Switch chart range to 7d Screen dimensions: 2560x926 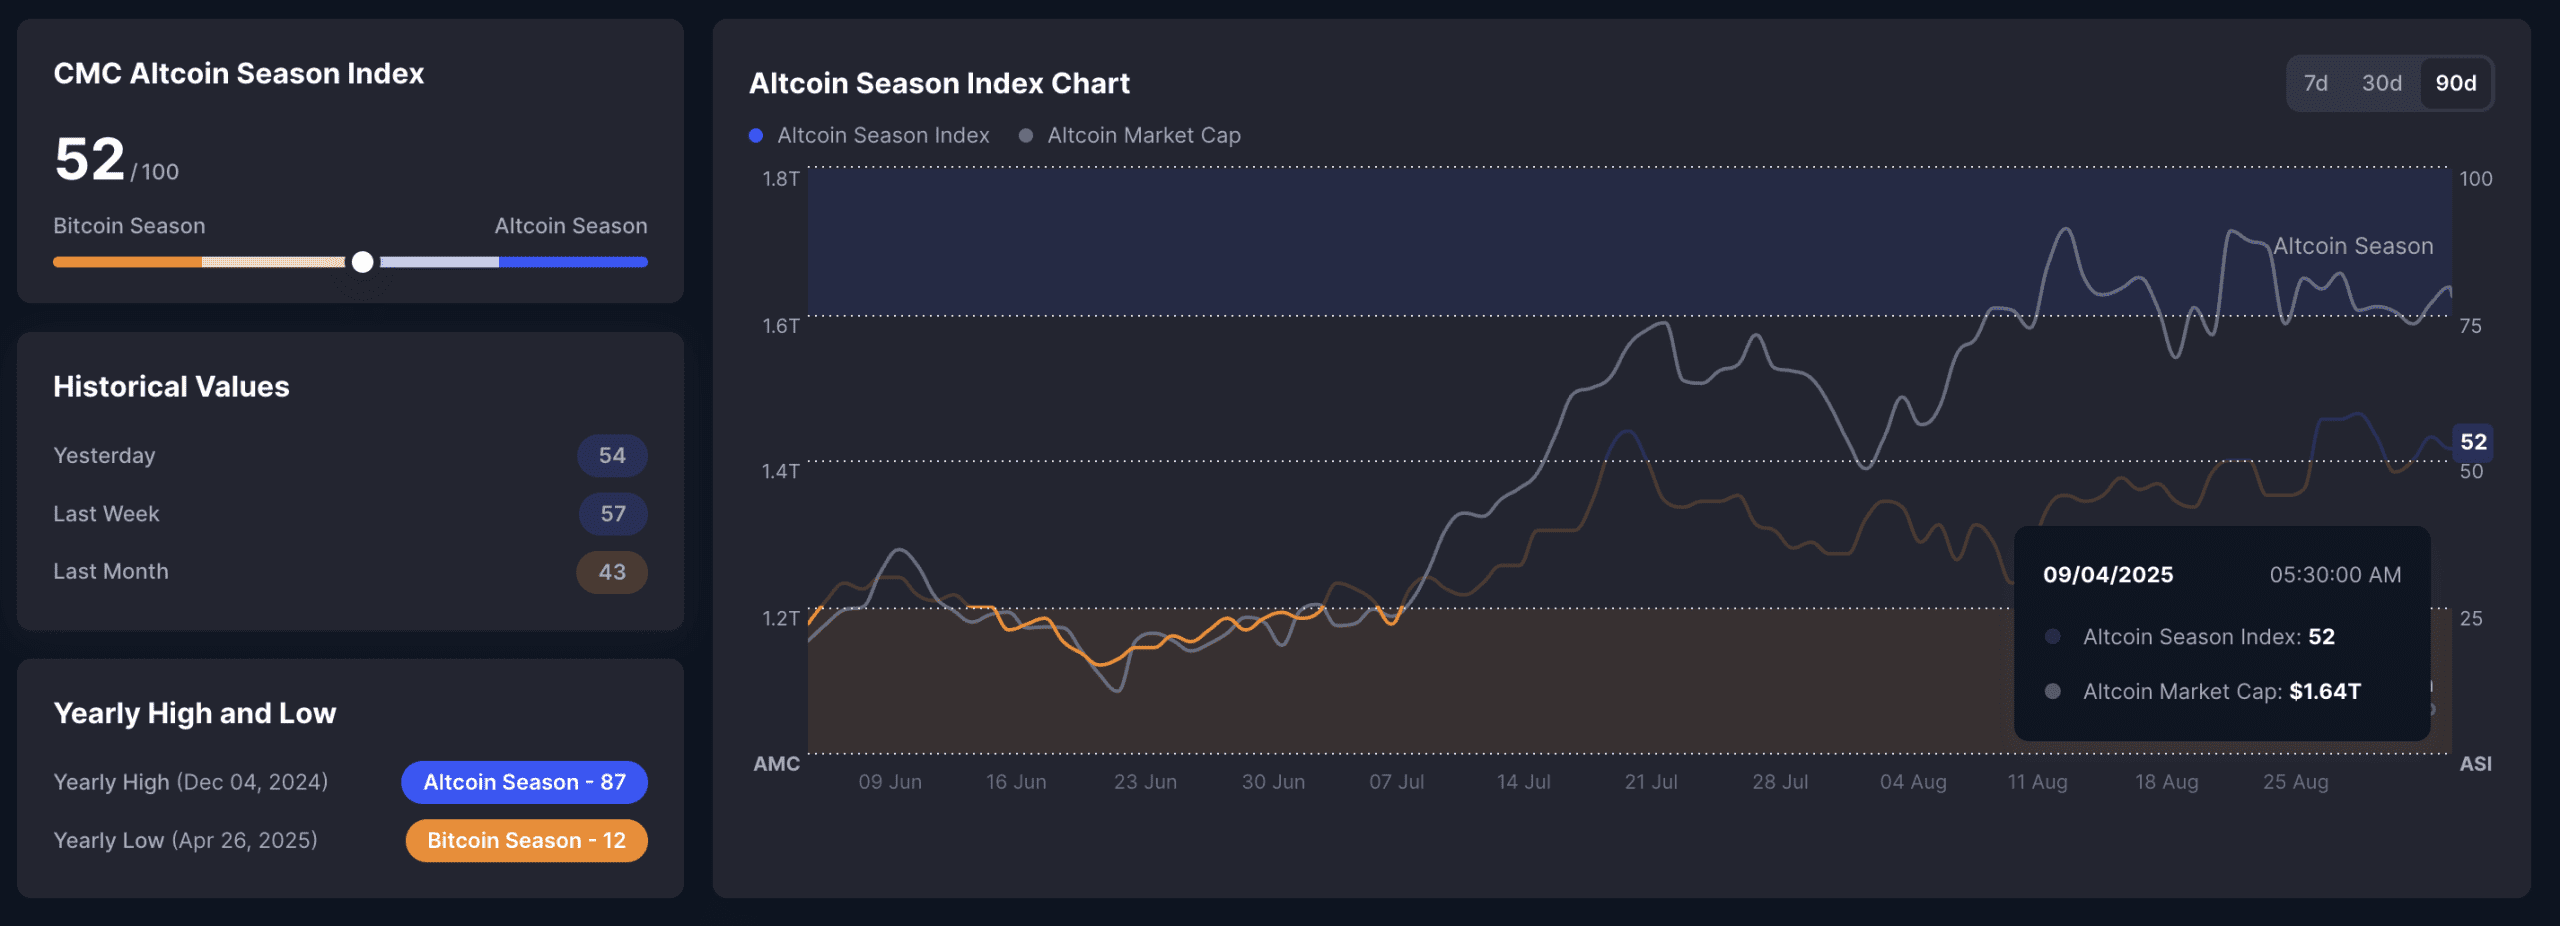click(2315, 83)
